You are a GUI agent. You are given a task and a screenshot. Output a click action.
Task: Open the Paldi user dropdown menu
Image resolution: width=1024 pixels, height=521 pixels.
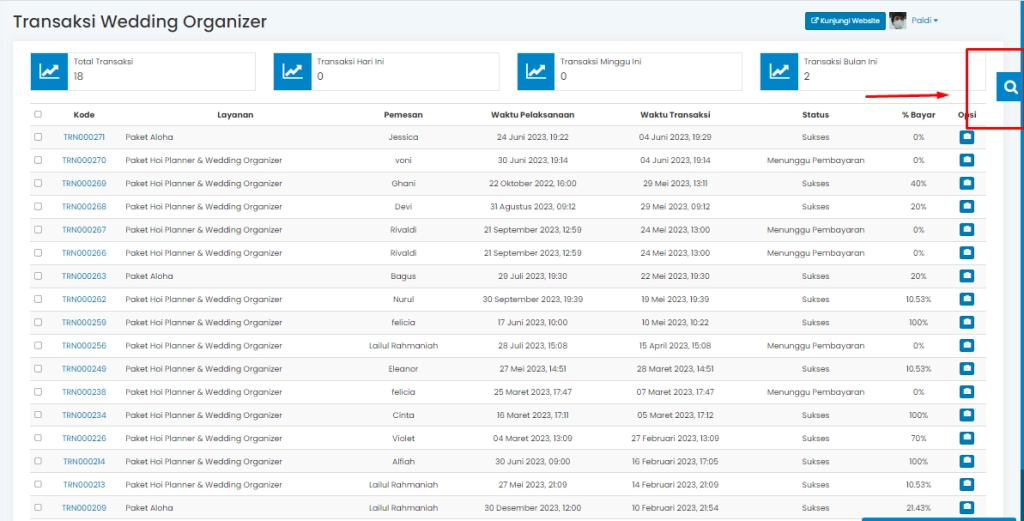(922, 20)
